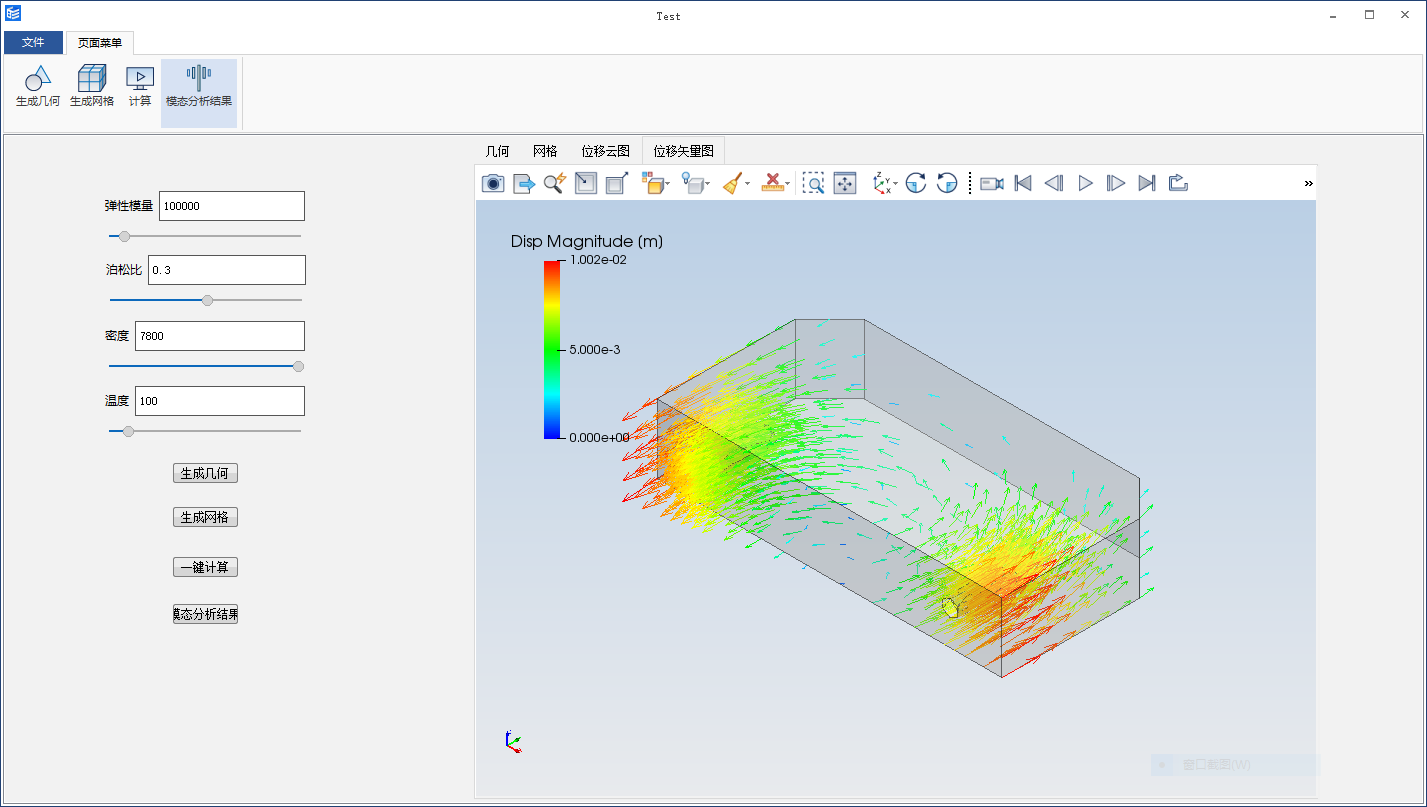This screenshot has width=1427, height=807.
Task: Click the 温度 slider handle
Action: 128,431
